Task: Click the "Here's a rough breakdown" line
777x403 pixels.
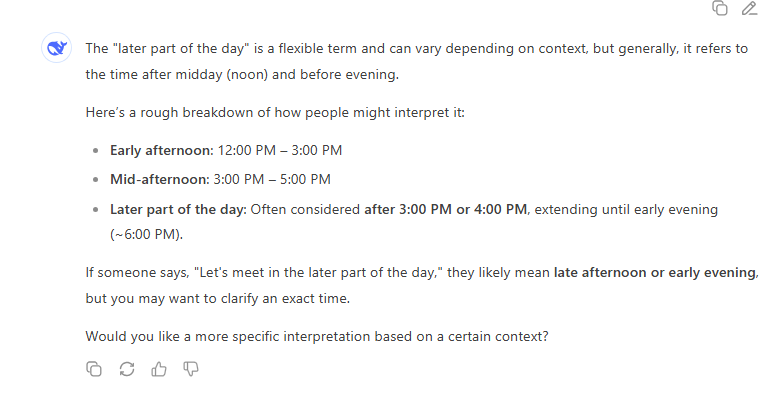Action: [x=275, y=112]
